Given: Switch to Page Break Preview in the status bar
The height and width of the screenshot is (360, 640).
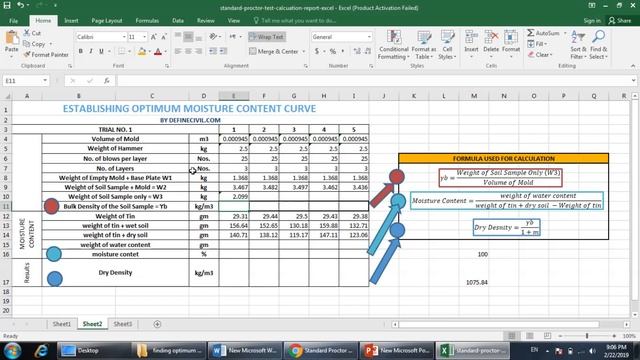Looking at the screenshot, I should [547, 336].
